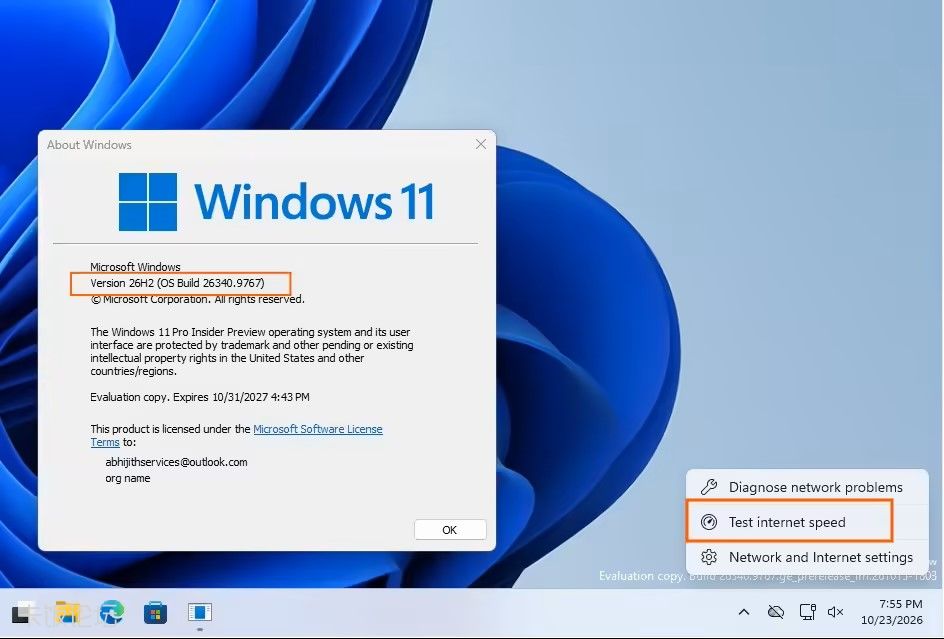Click the "org name" text
The width and height of the screenshot is (944, 639).
click(x=128, y=478)
